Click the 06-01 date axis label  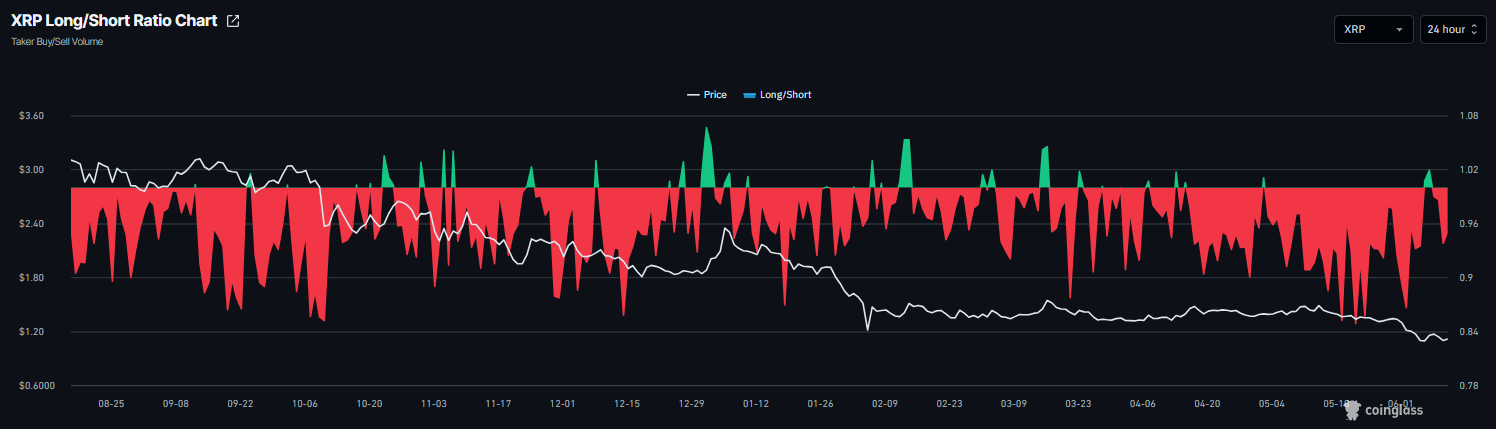coord(1400,404)
